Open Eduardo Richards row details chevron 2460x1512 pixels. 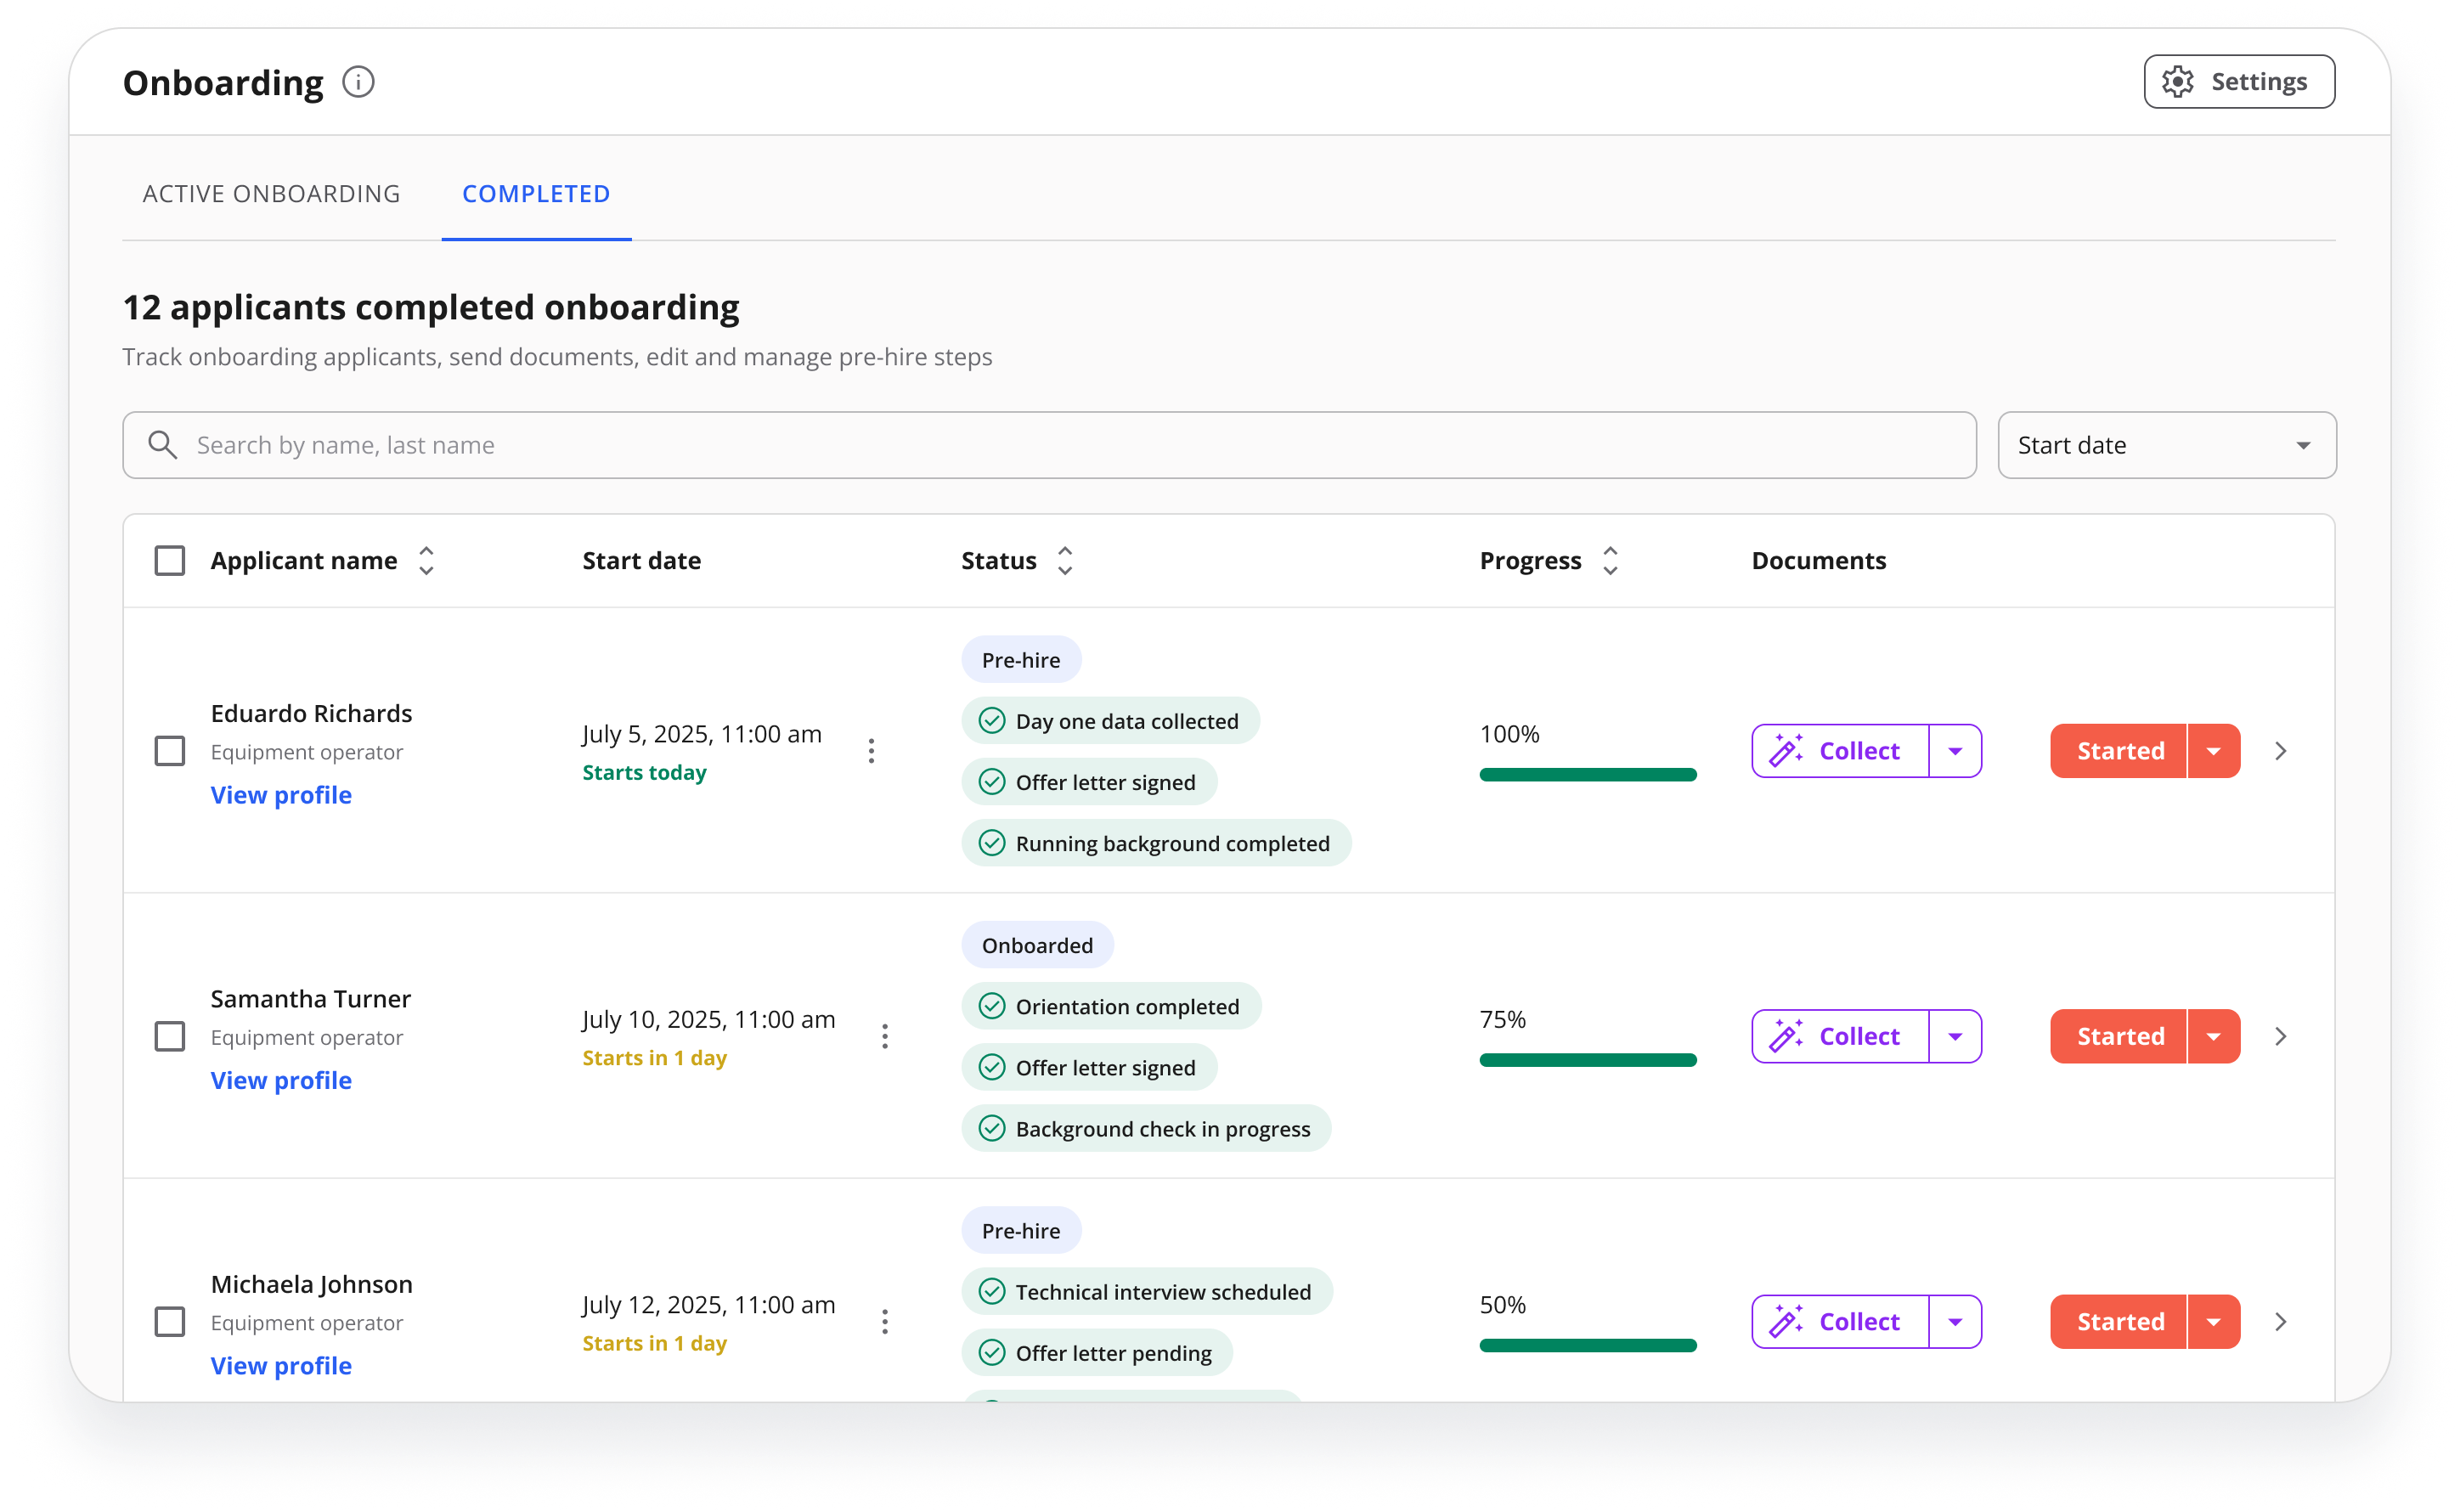(2281, 751)
